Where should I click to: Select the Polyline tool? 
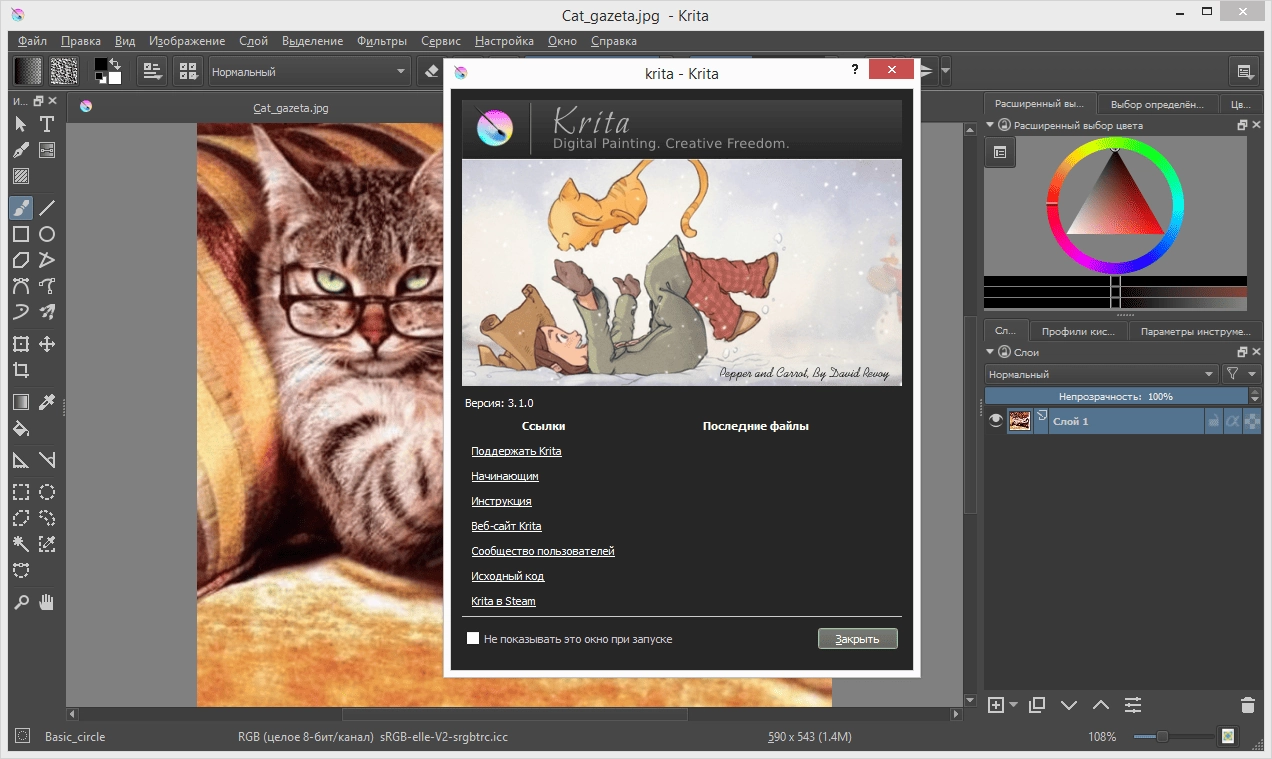click(x=47, y=260)
